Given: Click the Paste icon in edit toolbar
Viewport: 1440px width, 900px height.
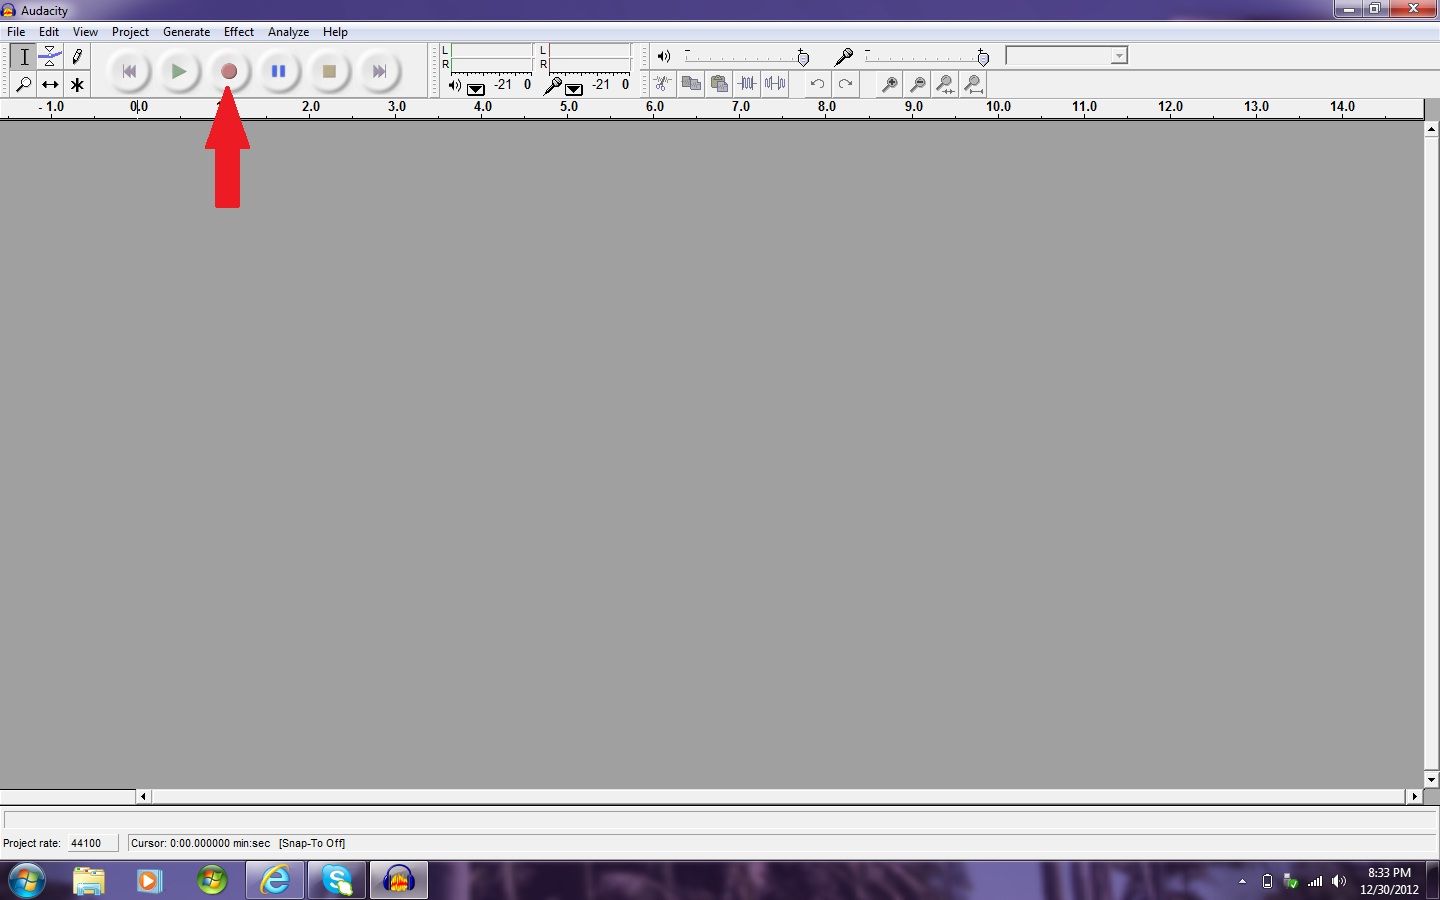Looking at the screenshot, I should (x=719, y=84).
